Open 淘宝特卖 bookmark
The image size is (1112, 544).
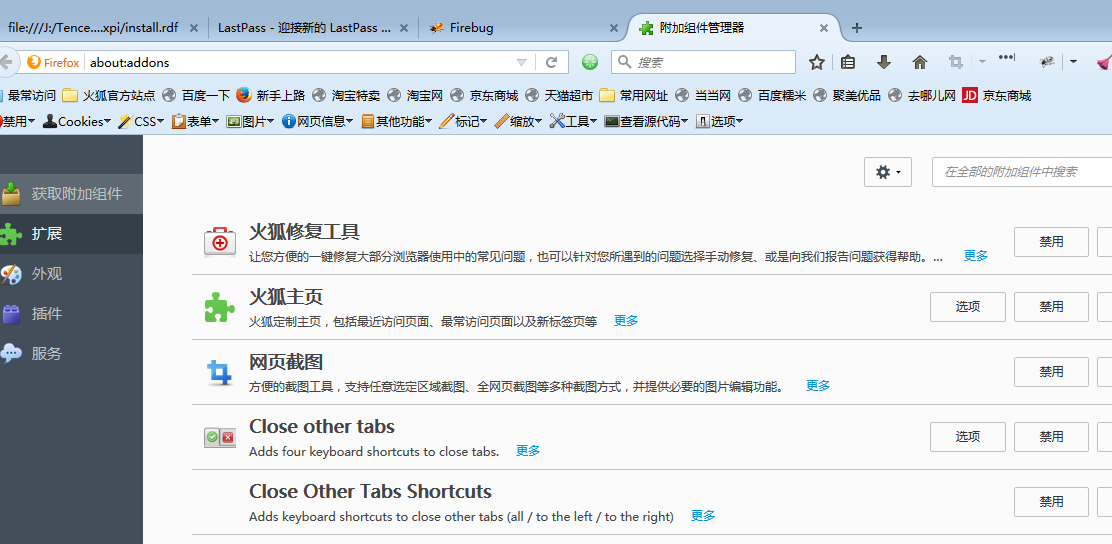pyautogui.click(x=346, y=95)
